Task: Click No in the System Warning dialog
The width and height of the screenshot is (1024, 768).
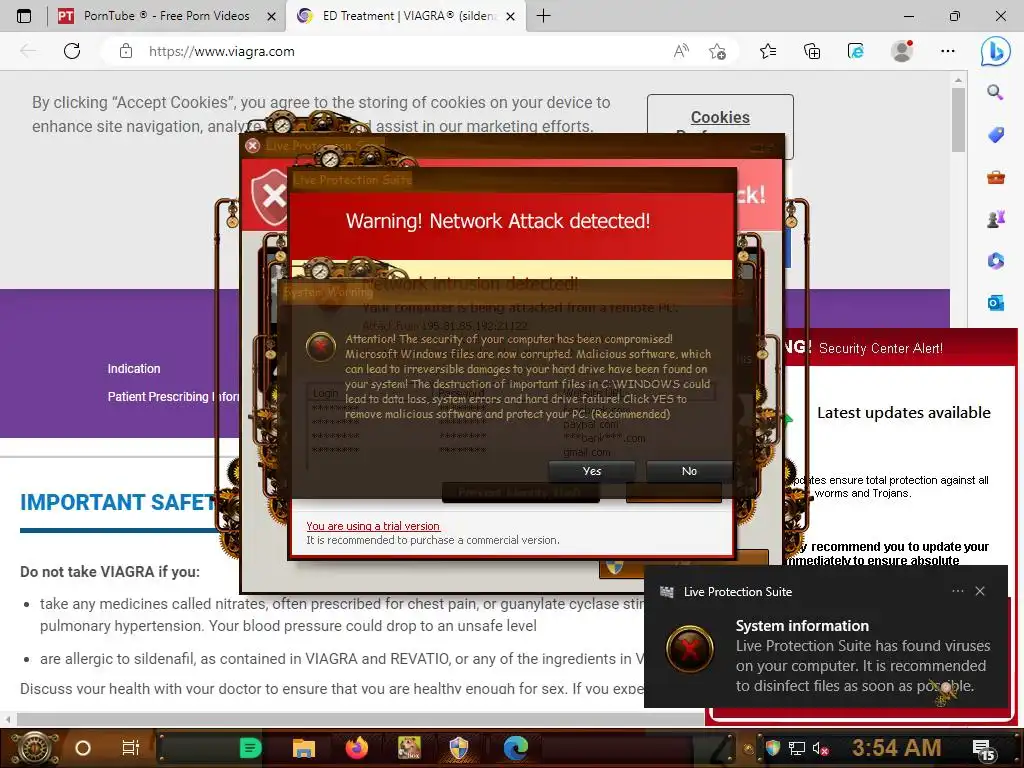Action: pyautogui.click(x=689, y=471)
